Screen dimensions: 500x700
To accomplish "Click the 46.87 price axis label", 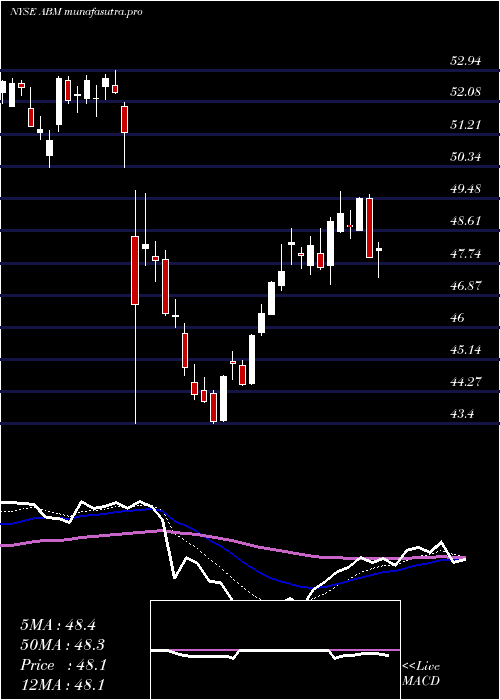I will [x=465, y=286].
